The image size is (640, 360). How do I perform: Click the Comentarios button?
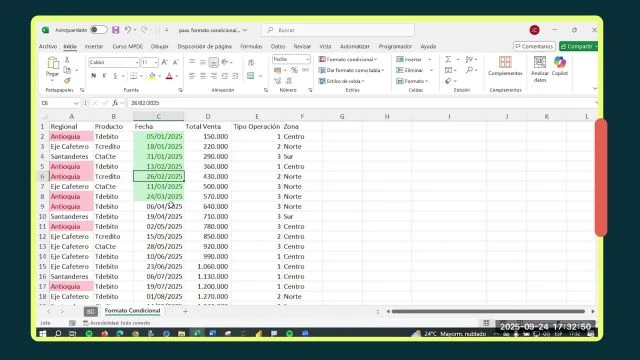coord(534,47)
